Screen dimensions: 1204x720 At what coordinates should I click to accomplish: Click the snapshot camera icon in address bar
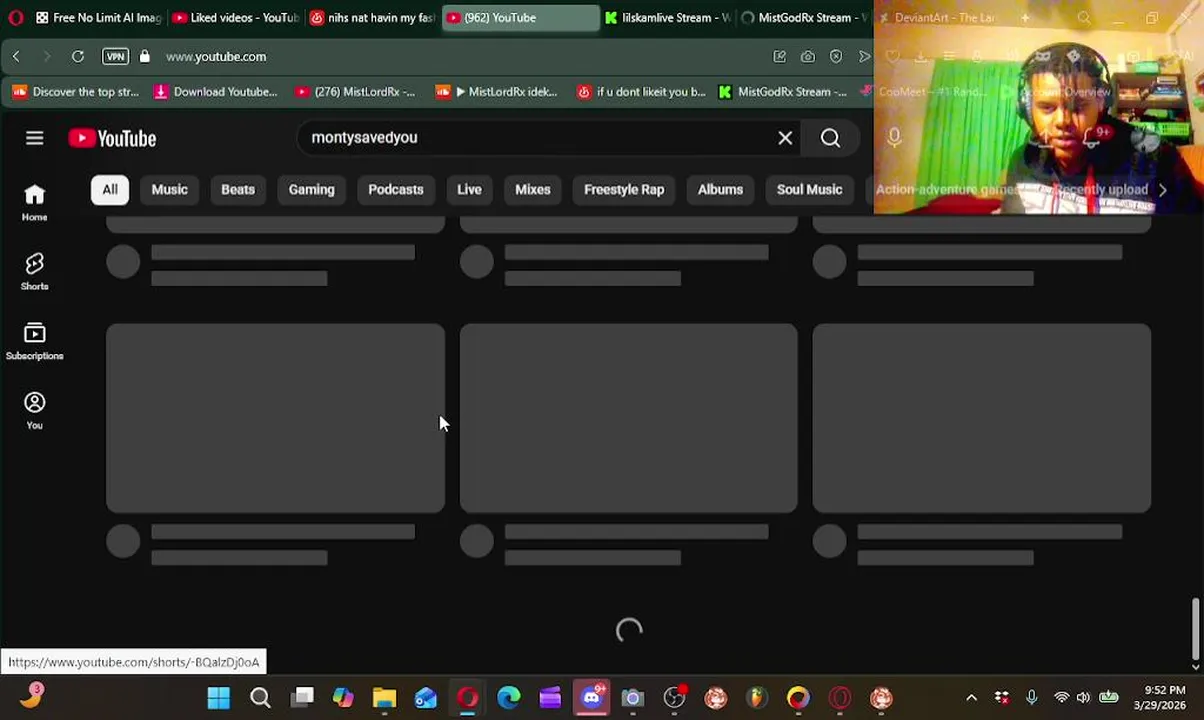808,56
